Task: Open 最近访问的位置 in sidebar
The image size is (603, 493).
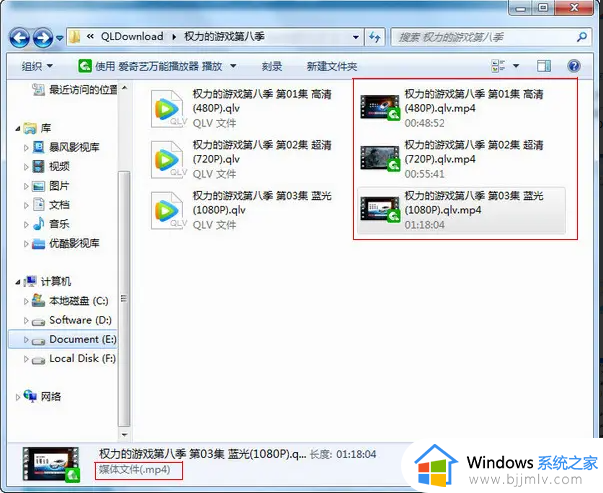Action: [75, 90]
